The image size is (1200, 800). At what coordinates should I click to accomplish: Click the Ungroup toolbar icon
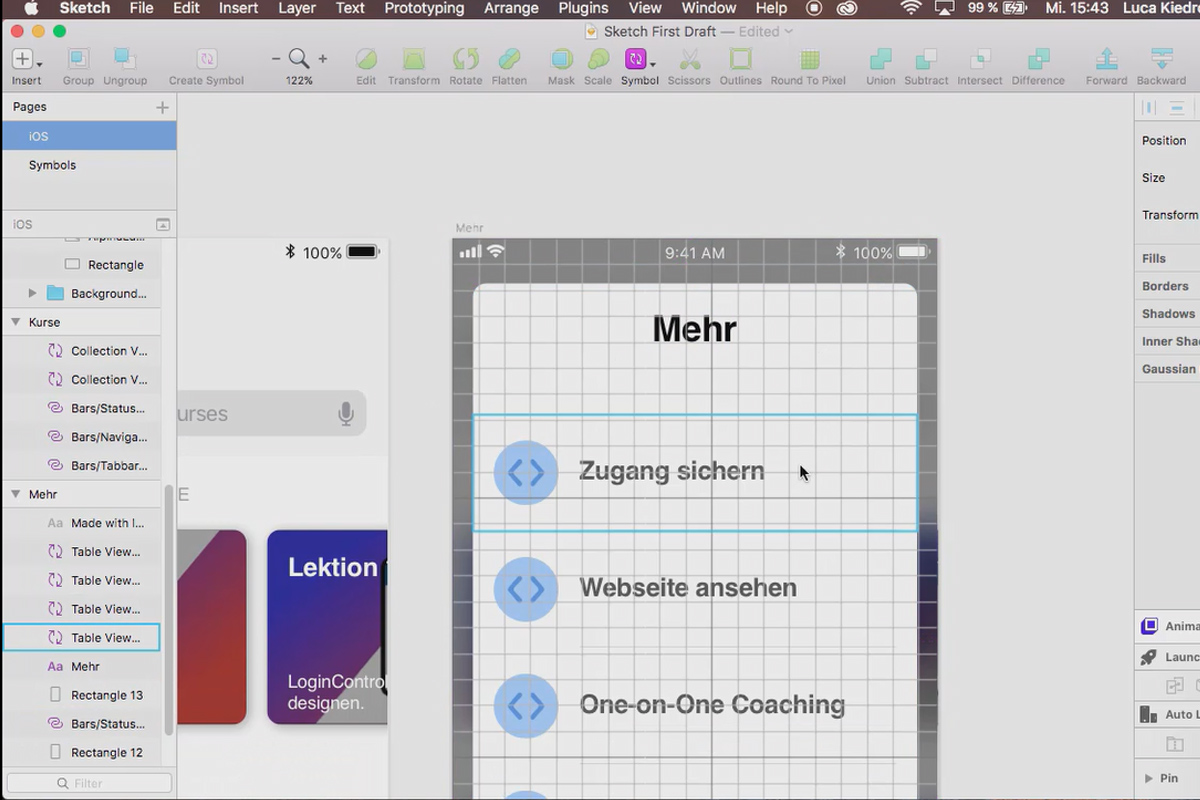(x=125, y=59)
